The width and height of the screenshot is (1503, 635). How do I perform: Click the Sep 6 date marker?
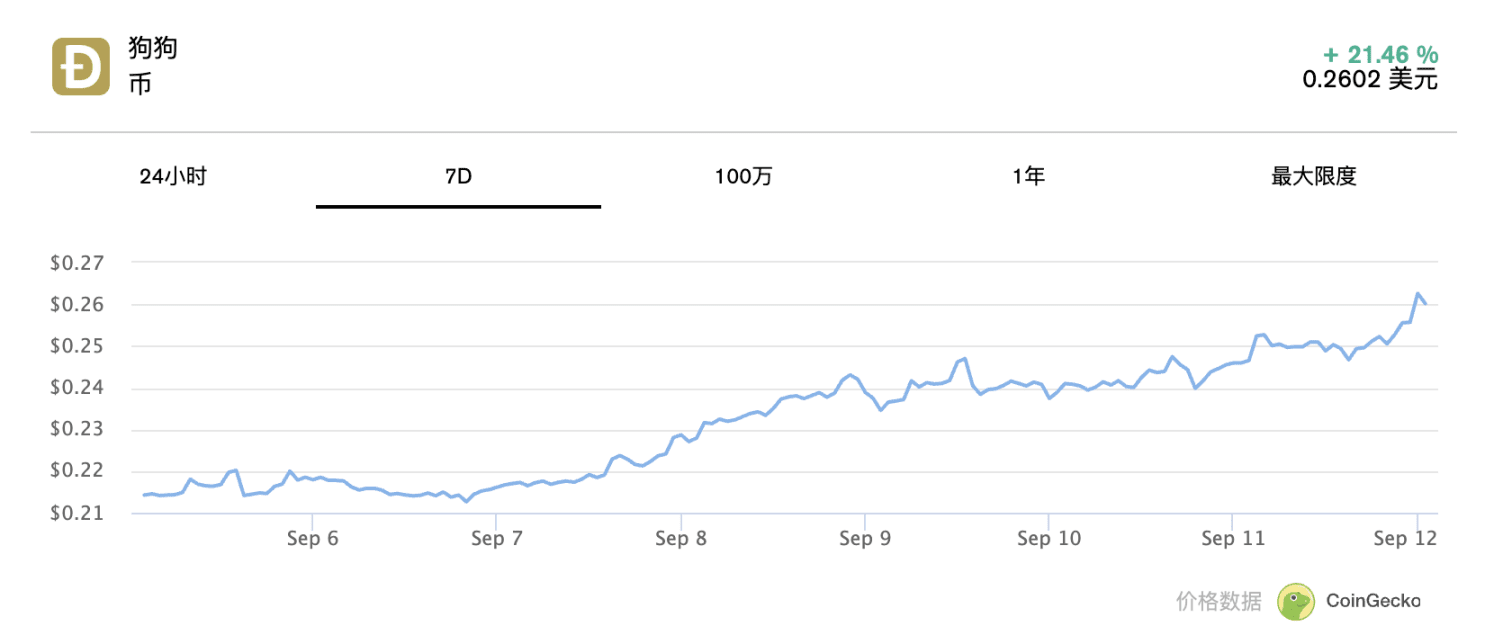click(x=312, y=539)
